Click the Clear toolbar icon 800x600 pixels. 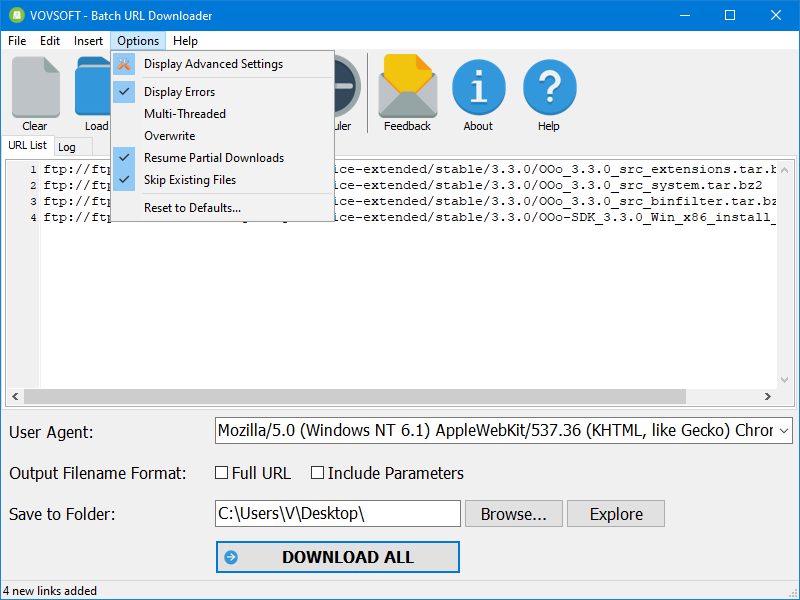35,87
